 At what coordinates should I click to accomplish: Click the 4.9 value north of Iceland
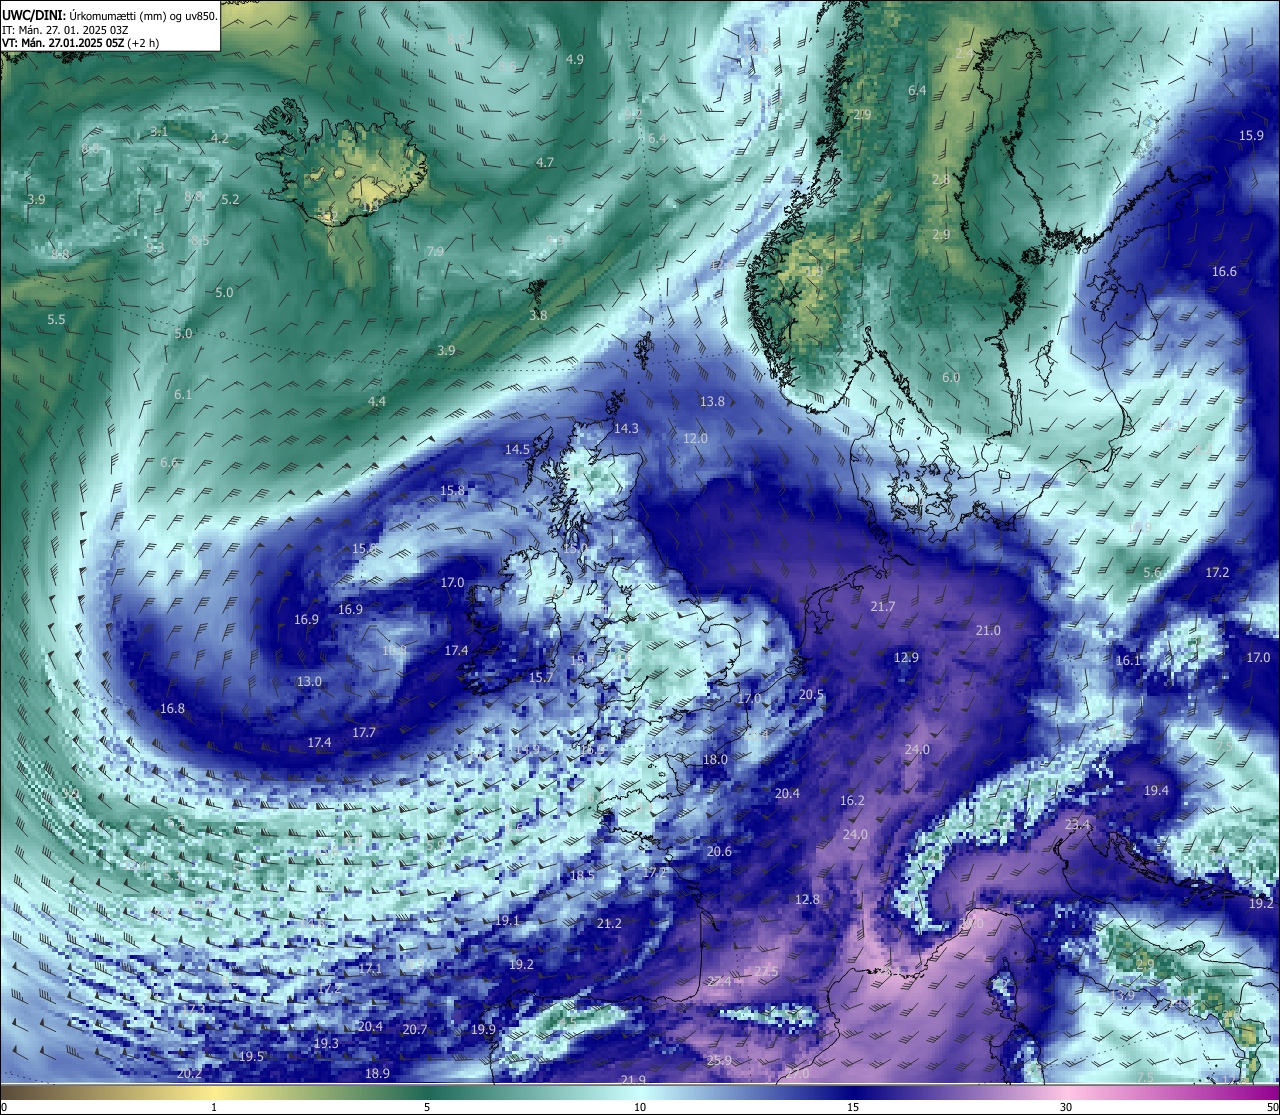coord(575,59)
